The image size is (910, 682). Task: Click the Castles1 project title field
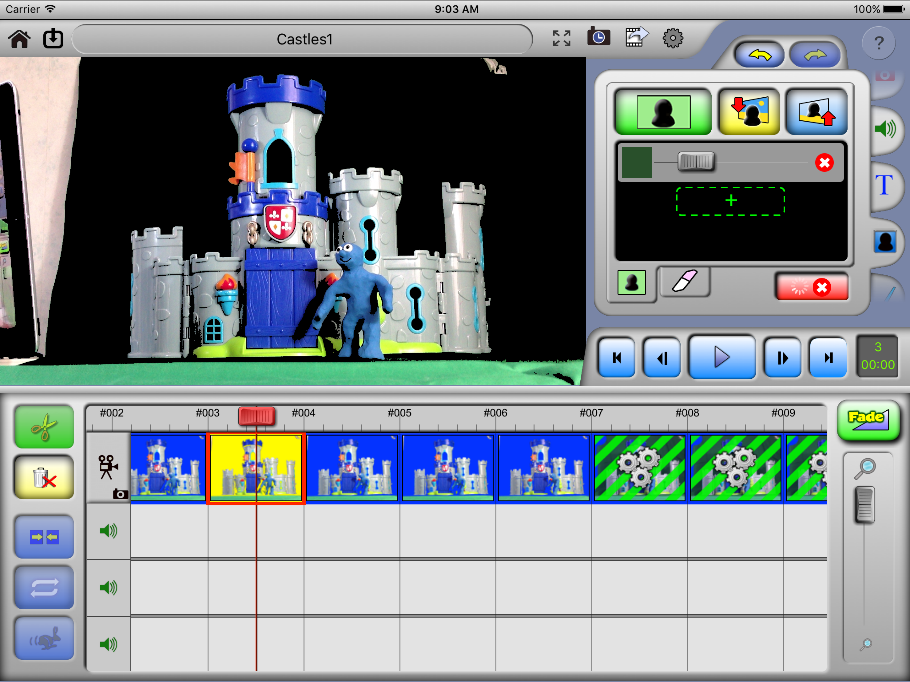(x=303, y=39)
